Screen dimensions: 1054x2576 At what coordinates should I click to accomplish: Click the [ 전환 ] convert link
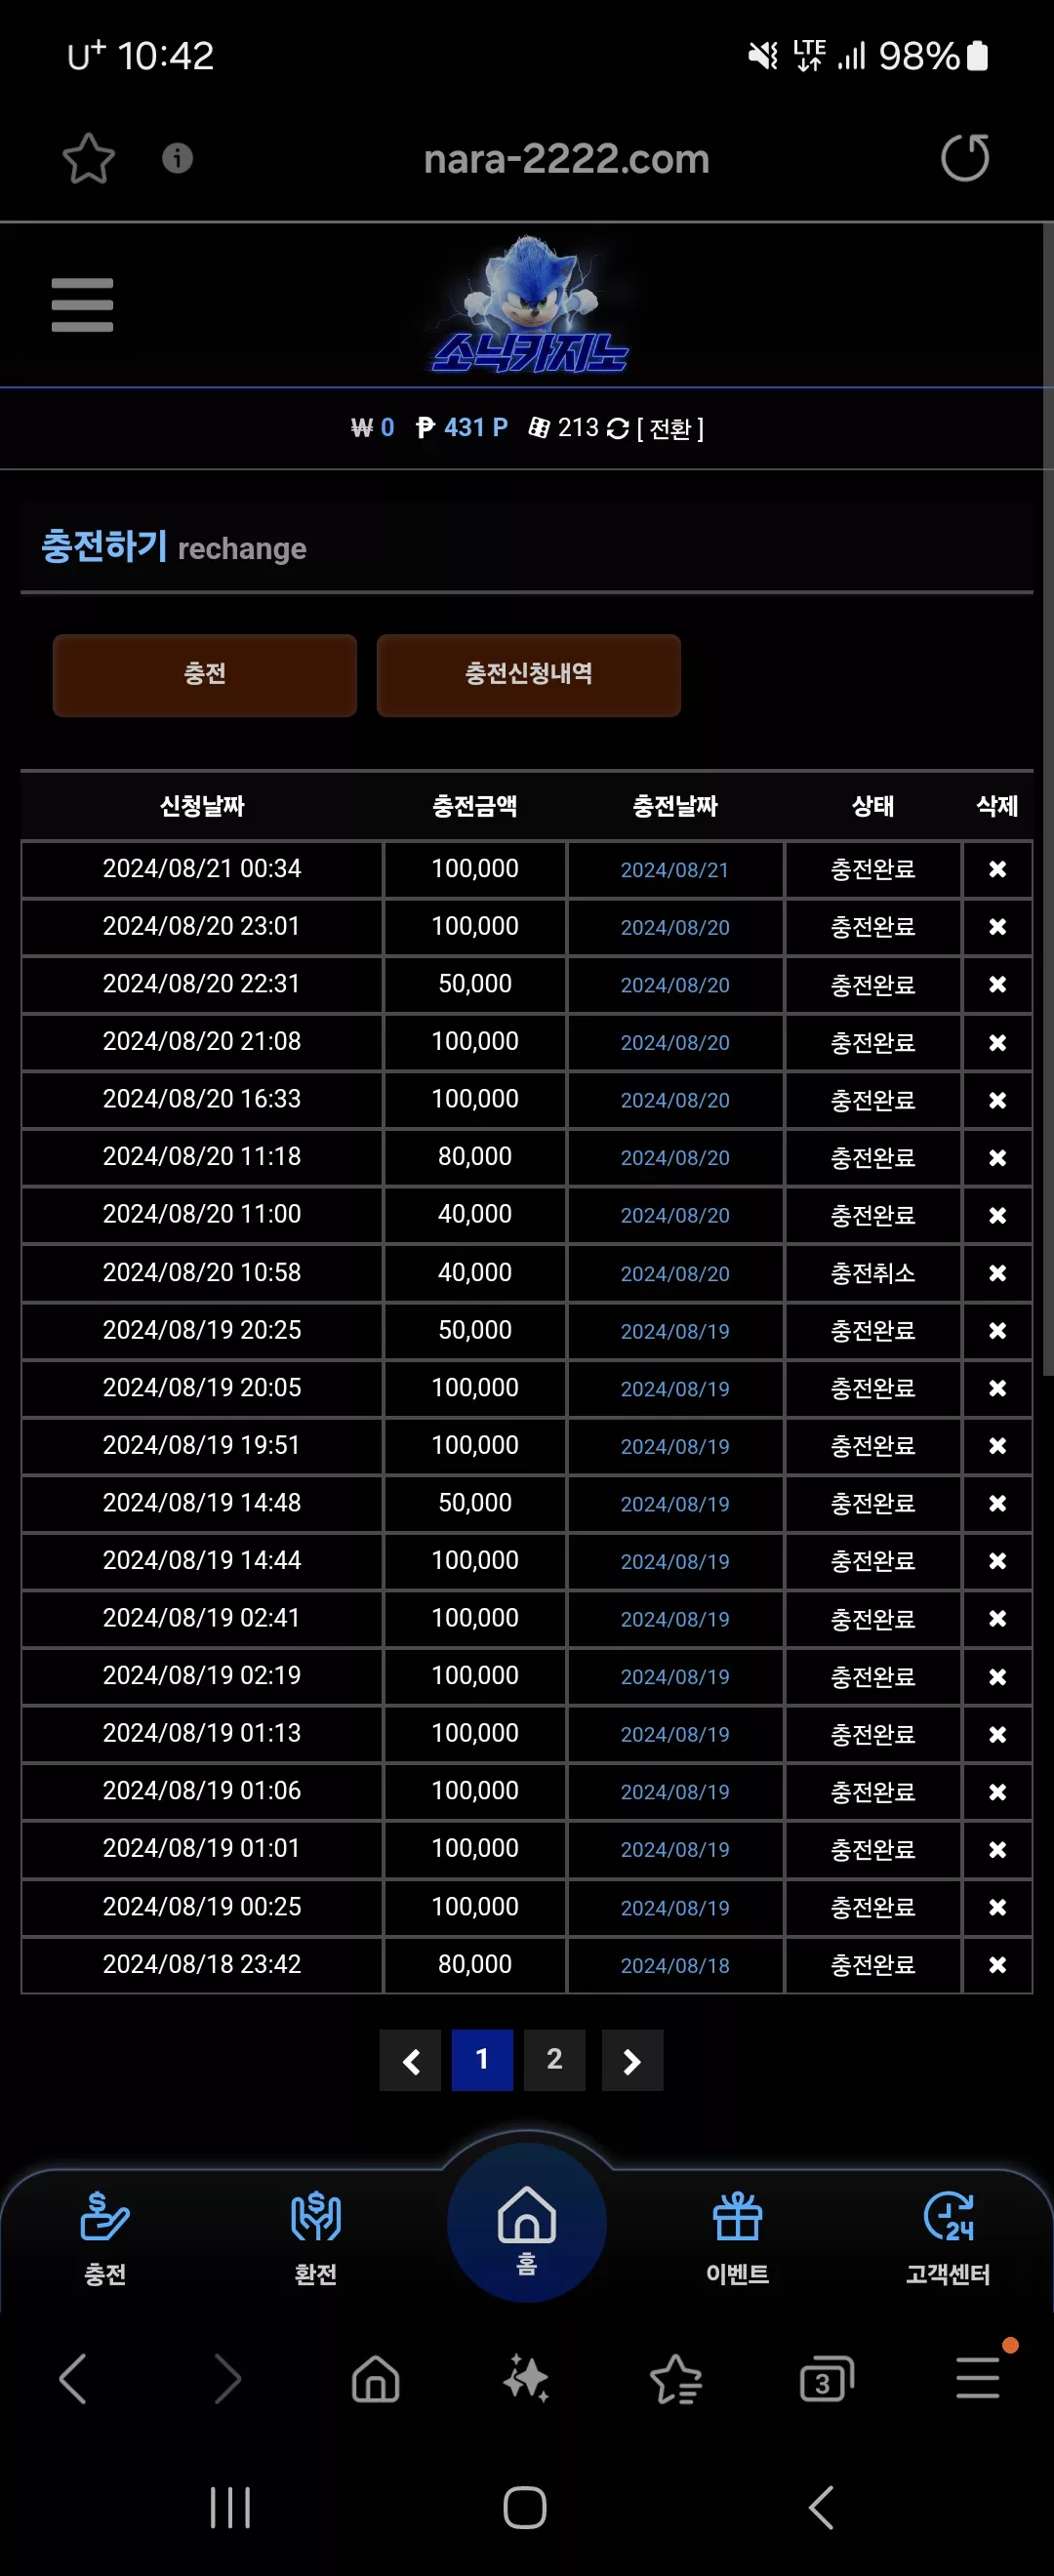(x=670, y=429)
